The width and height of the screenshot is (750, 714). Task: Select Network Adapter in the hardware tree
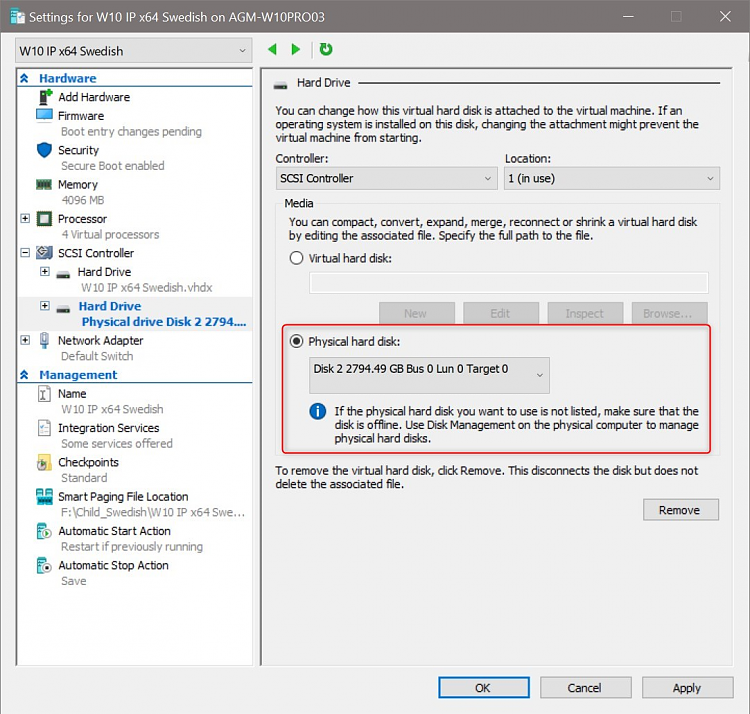100,341
